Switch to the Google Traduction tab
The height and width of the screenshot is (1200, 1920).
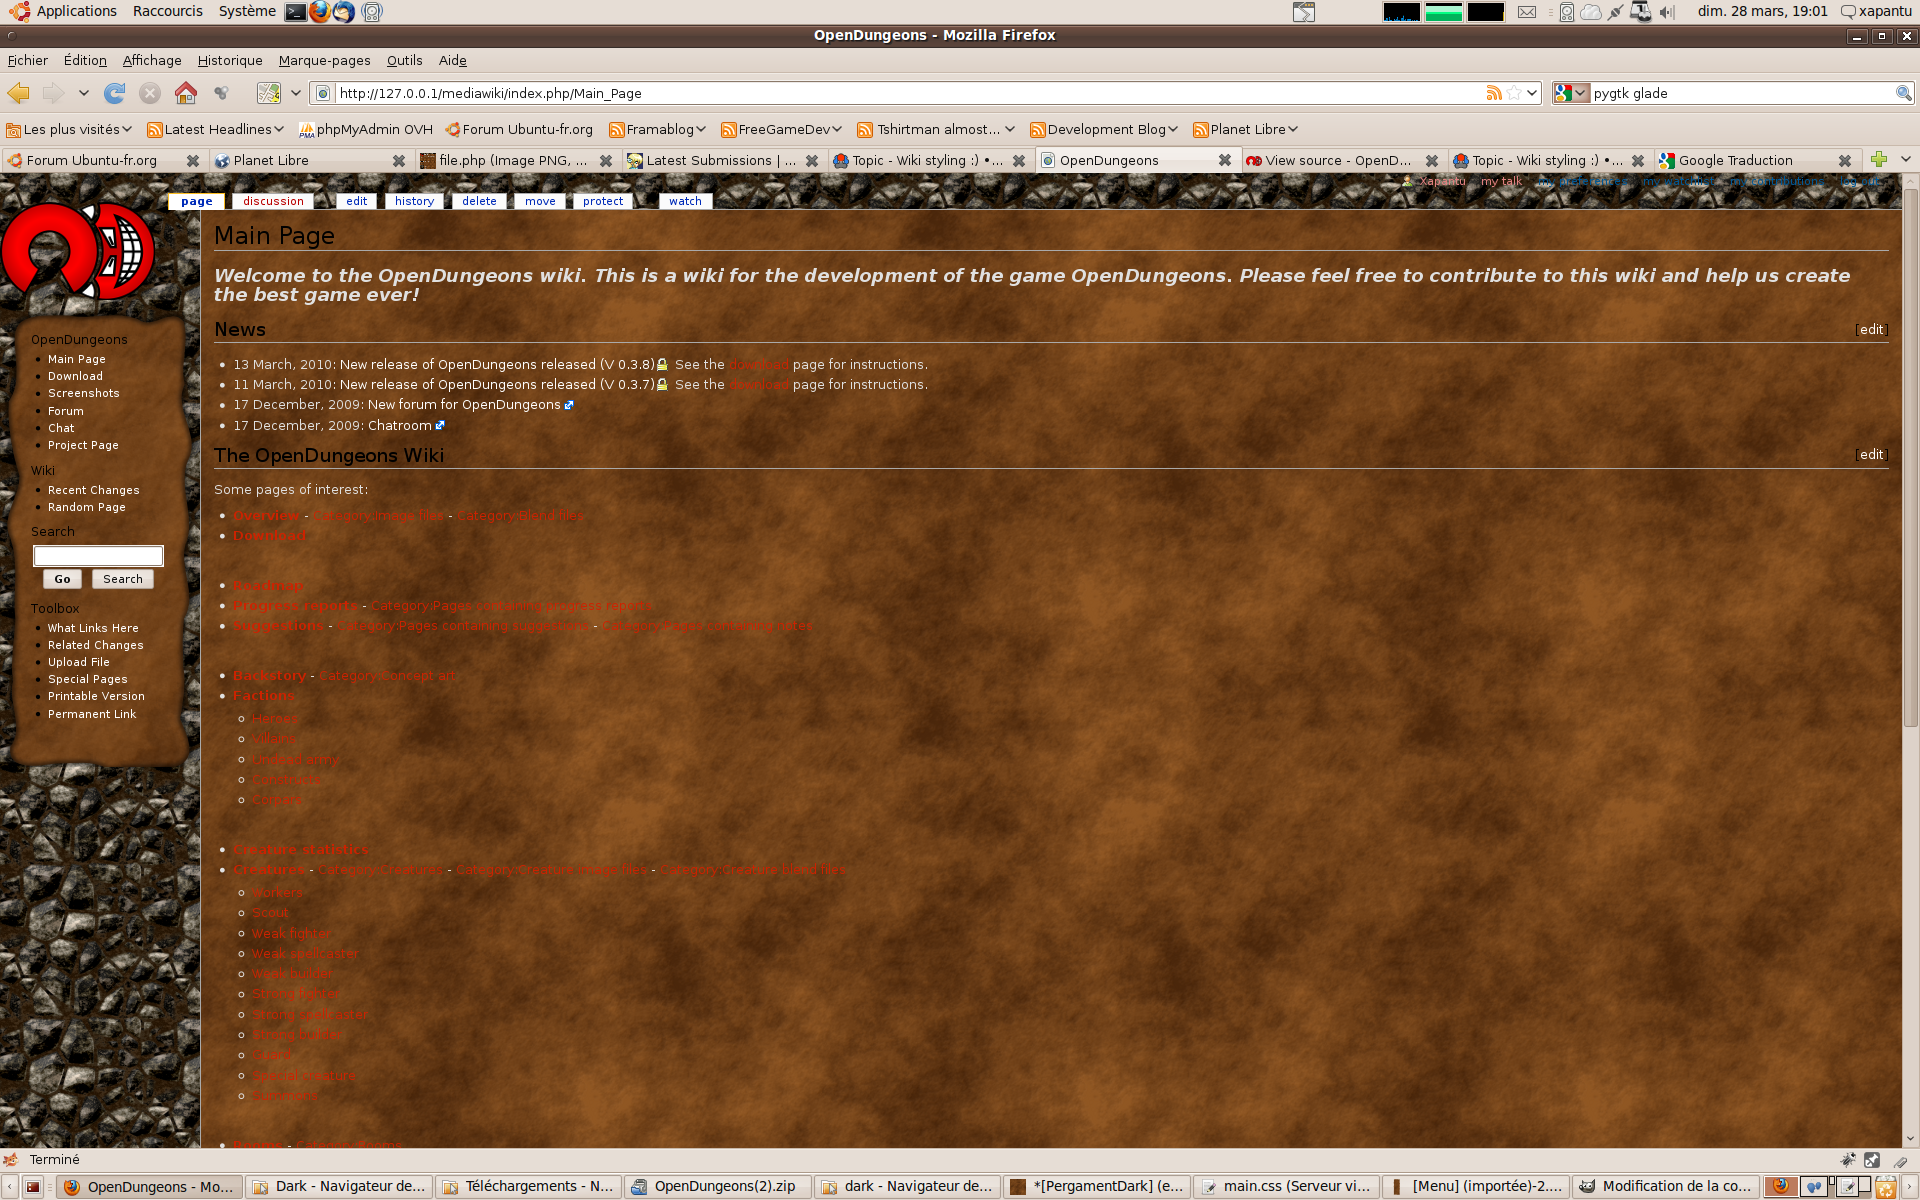click(1735, 160)
